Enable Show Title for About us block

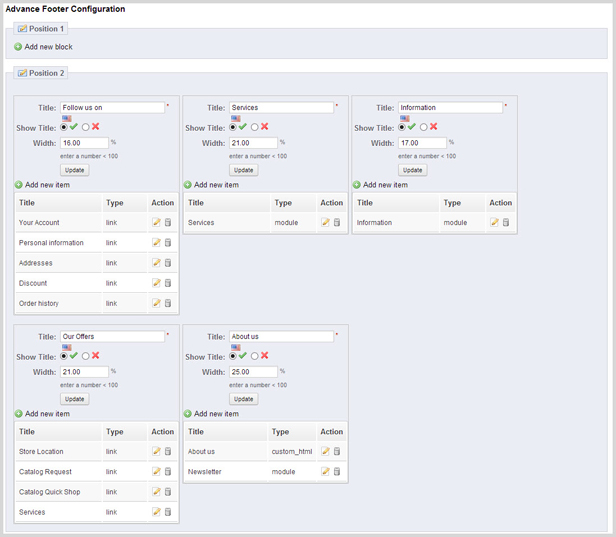pyautogui.click(x=233, y=356)
